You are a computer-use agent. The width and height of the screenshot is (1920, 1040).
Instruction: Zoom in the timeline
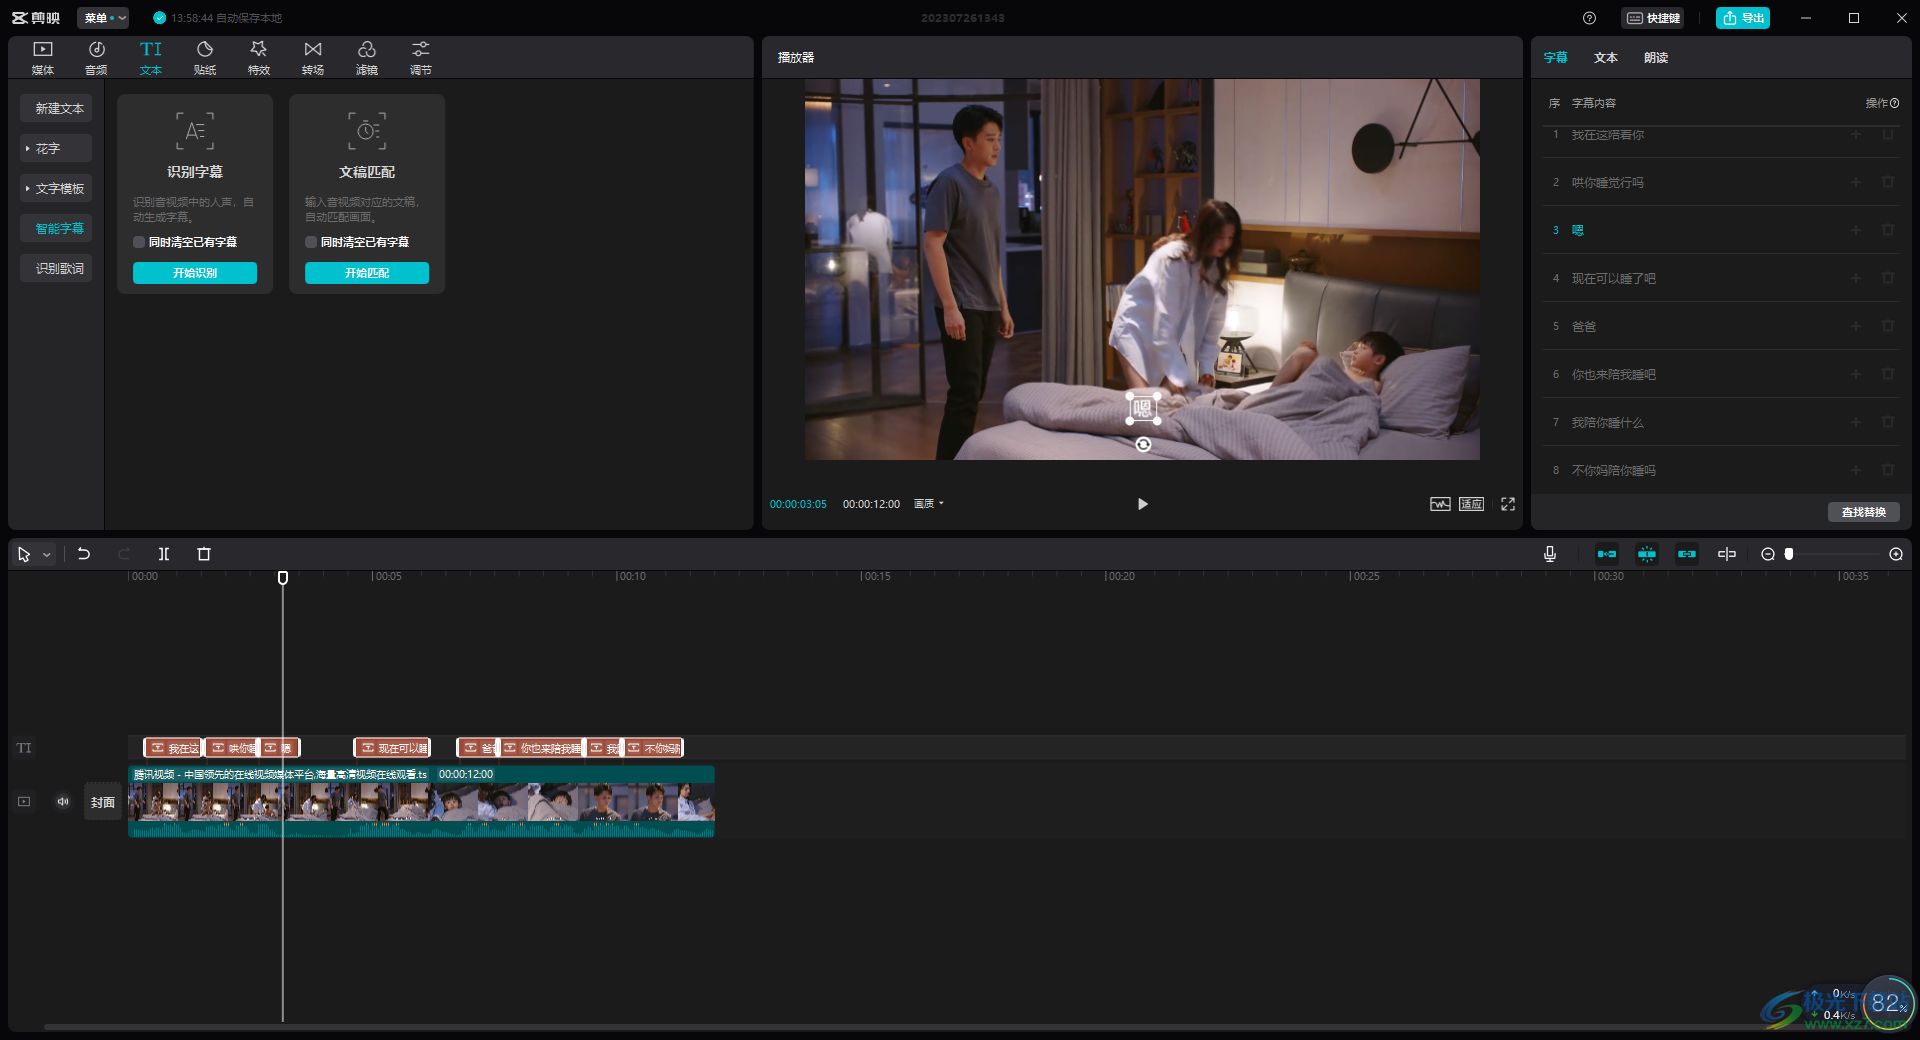click(x=1896, y=554)
